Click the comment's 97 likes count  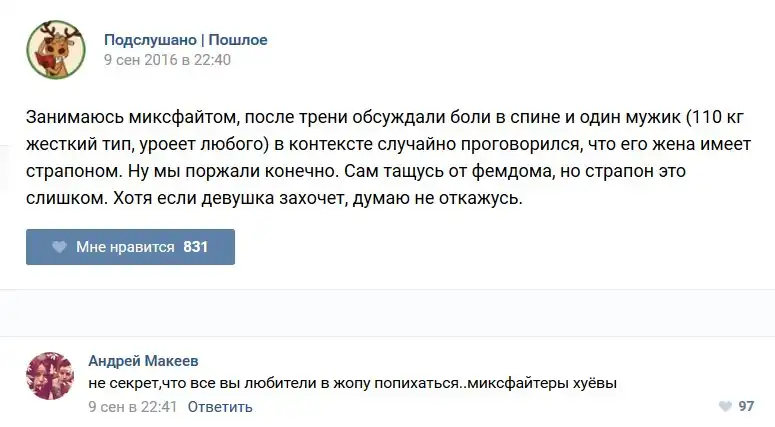click(x=746, y=407)
